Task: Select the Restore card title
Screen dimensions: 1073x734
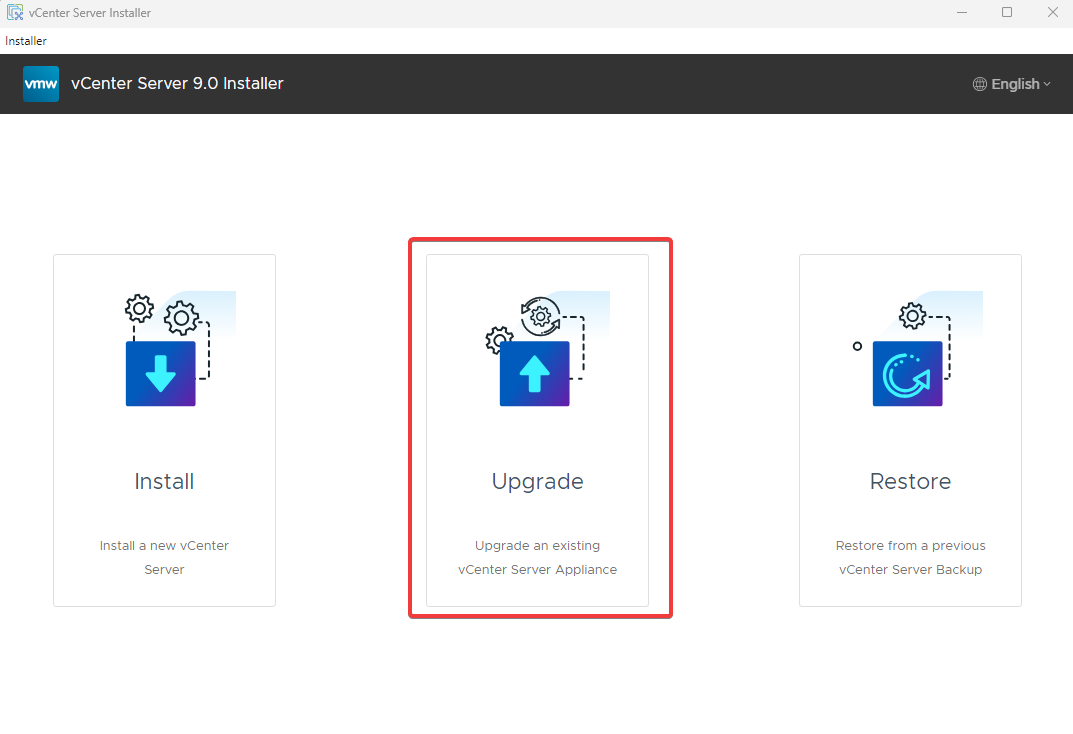Action: coord(910,482)
